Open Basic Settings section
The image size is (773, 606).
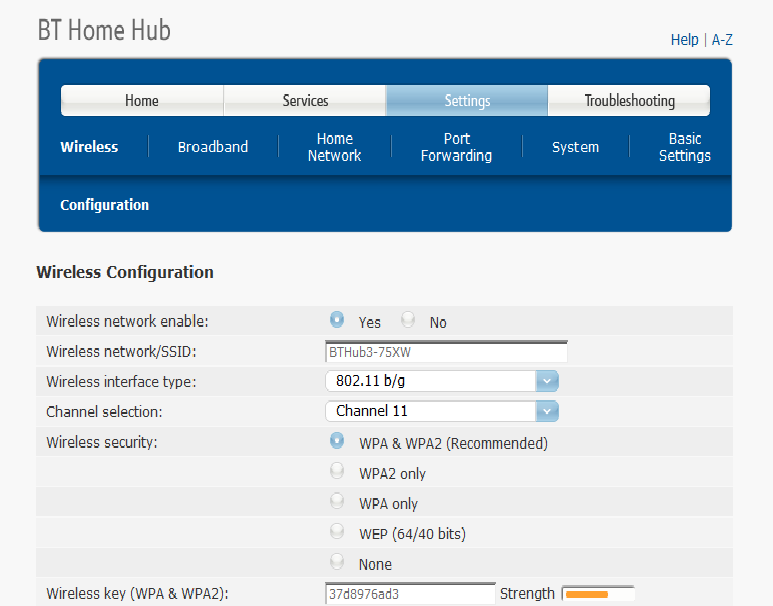pyautogui.click(x=685, y=147)
